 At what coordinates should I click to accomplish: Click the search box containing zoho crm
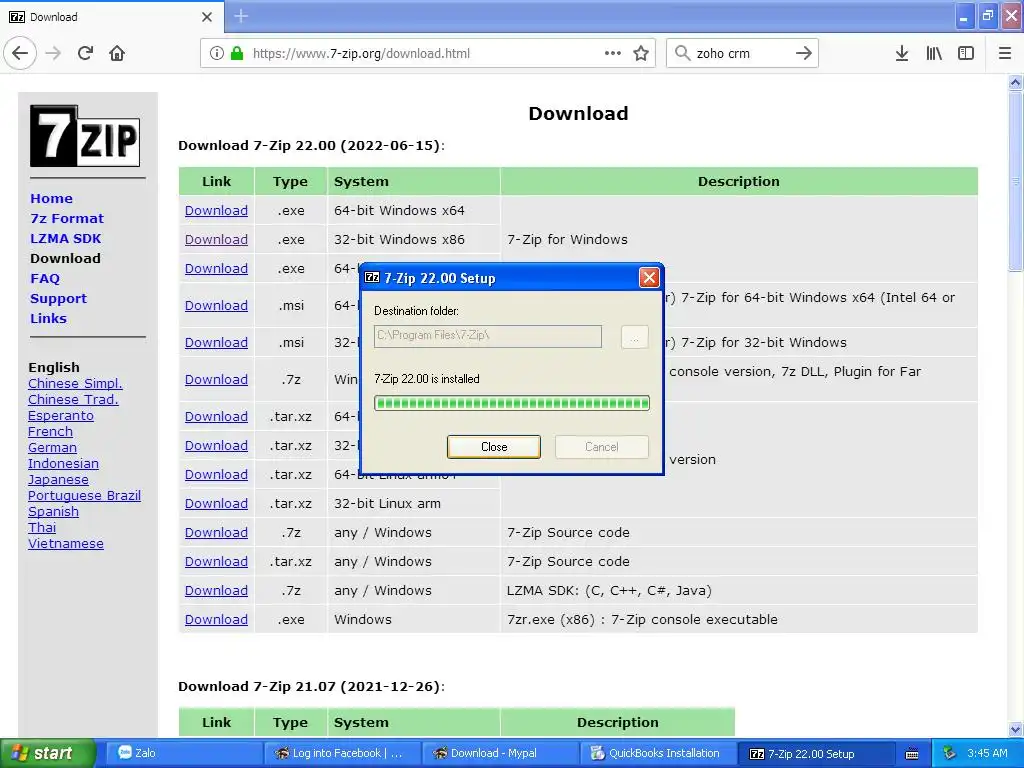click(742, 54)
